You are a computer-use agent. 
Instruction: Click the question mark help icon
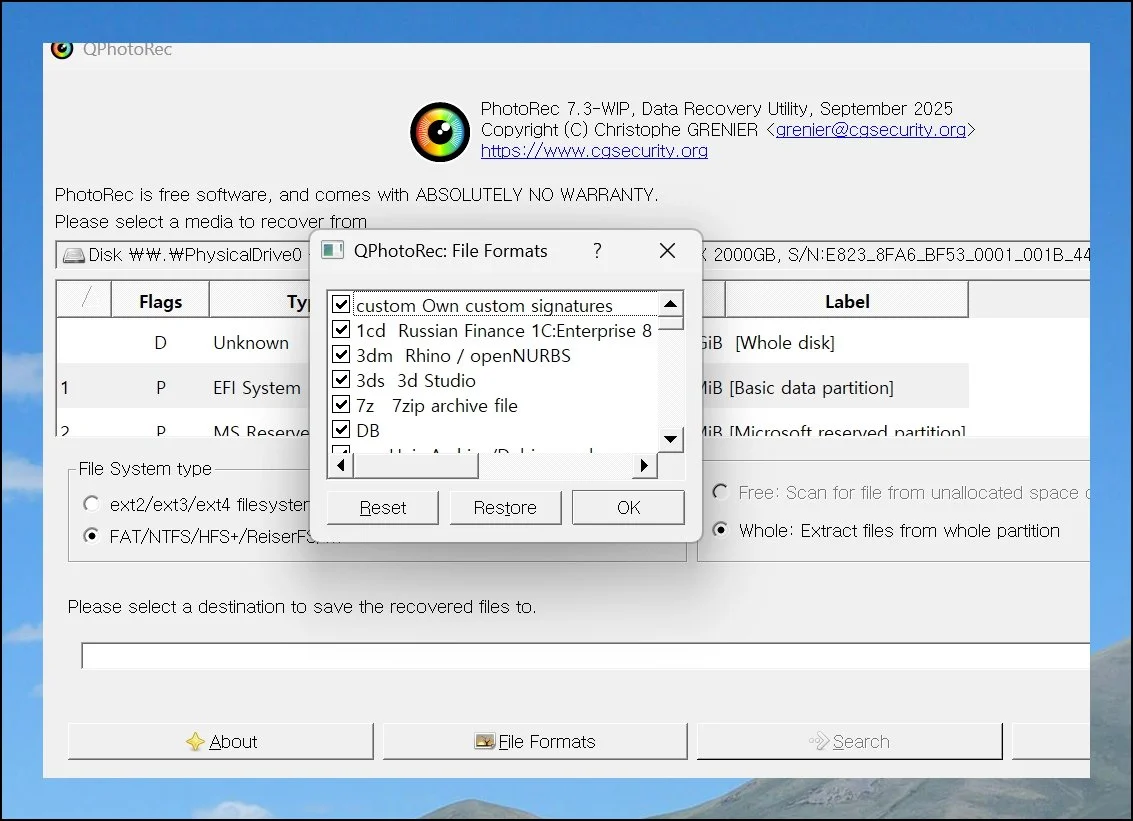coord(597,250)
